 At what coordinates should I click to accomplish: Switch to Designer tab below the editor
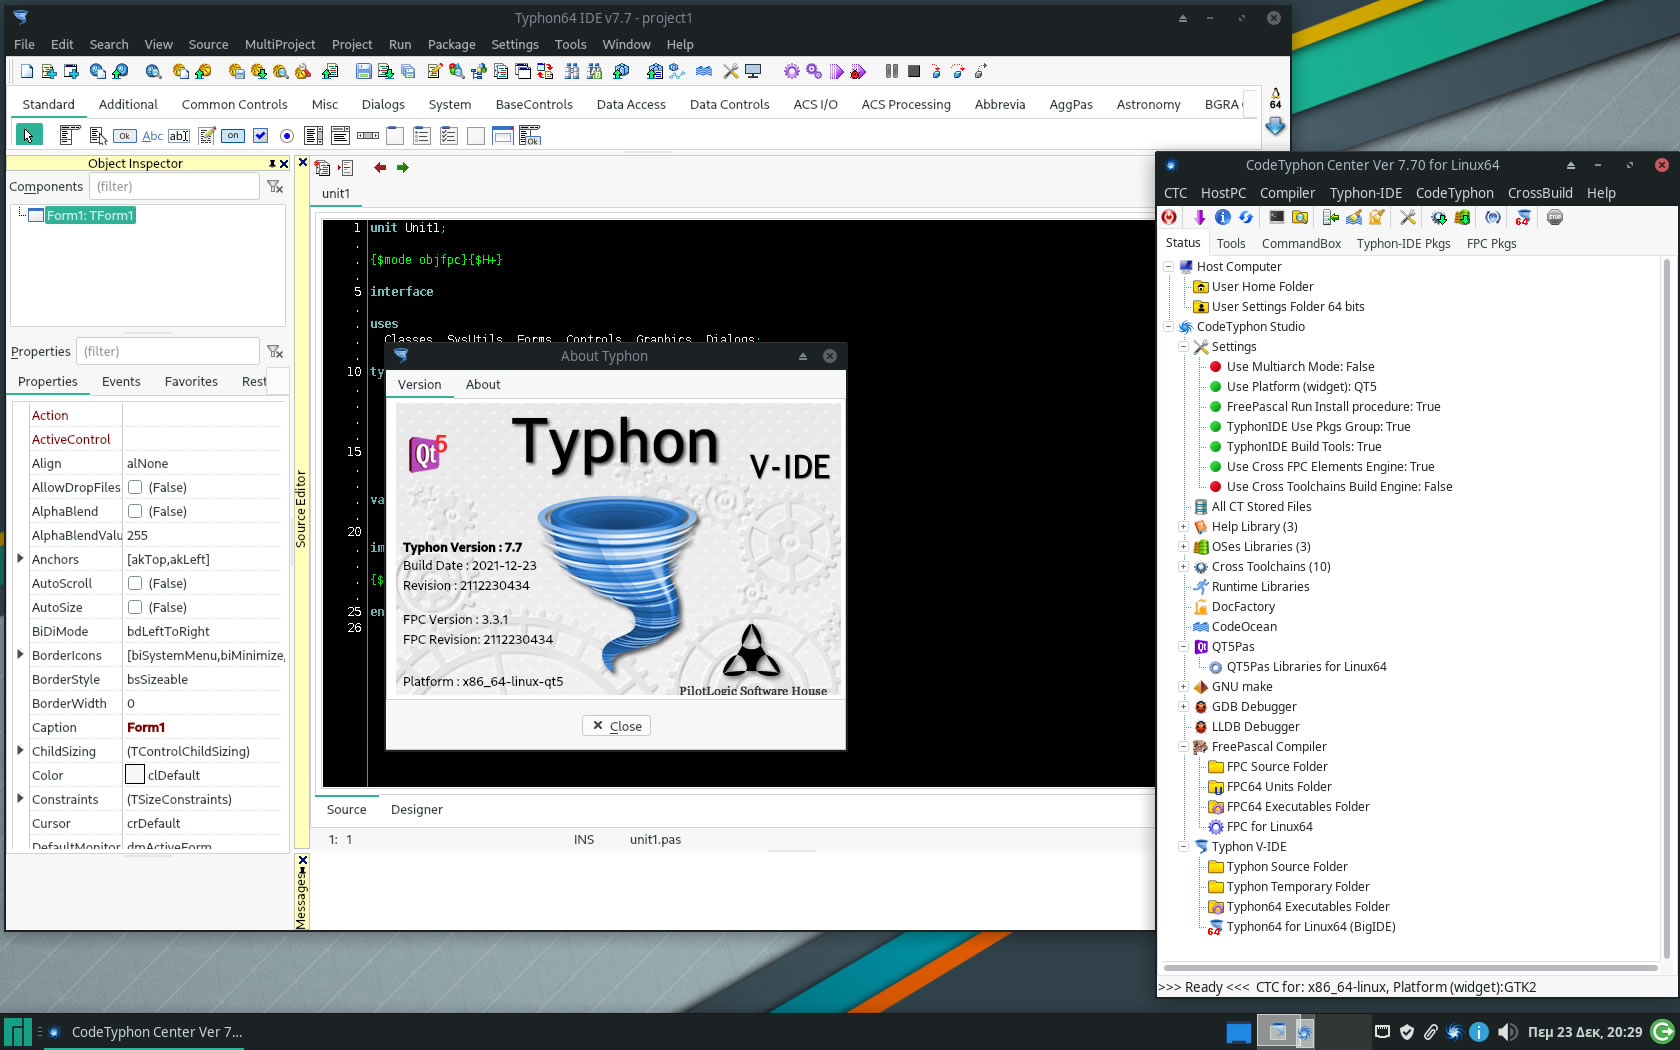click(x=416, y=809)
